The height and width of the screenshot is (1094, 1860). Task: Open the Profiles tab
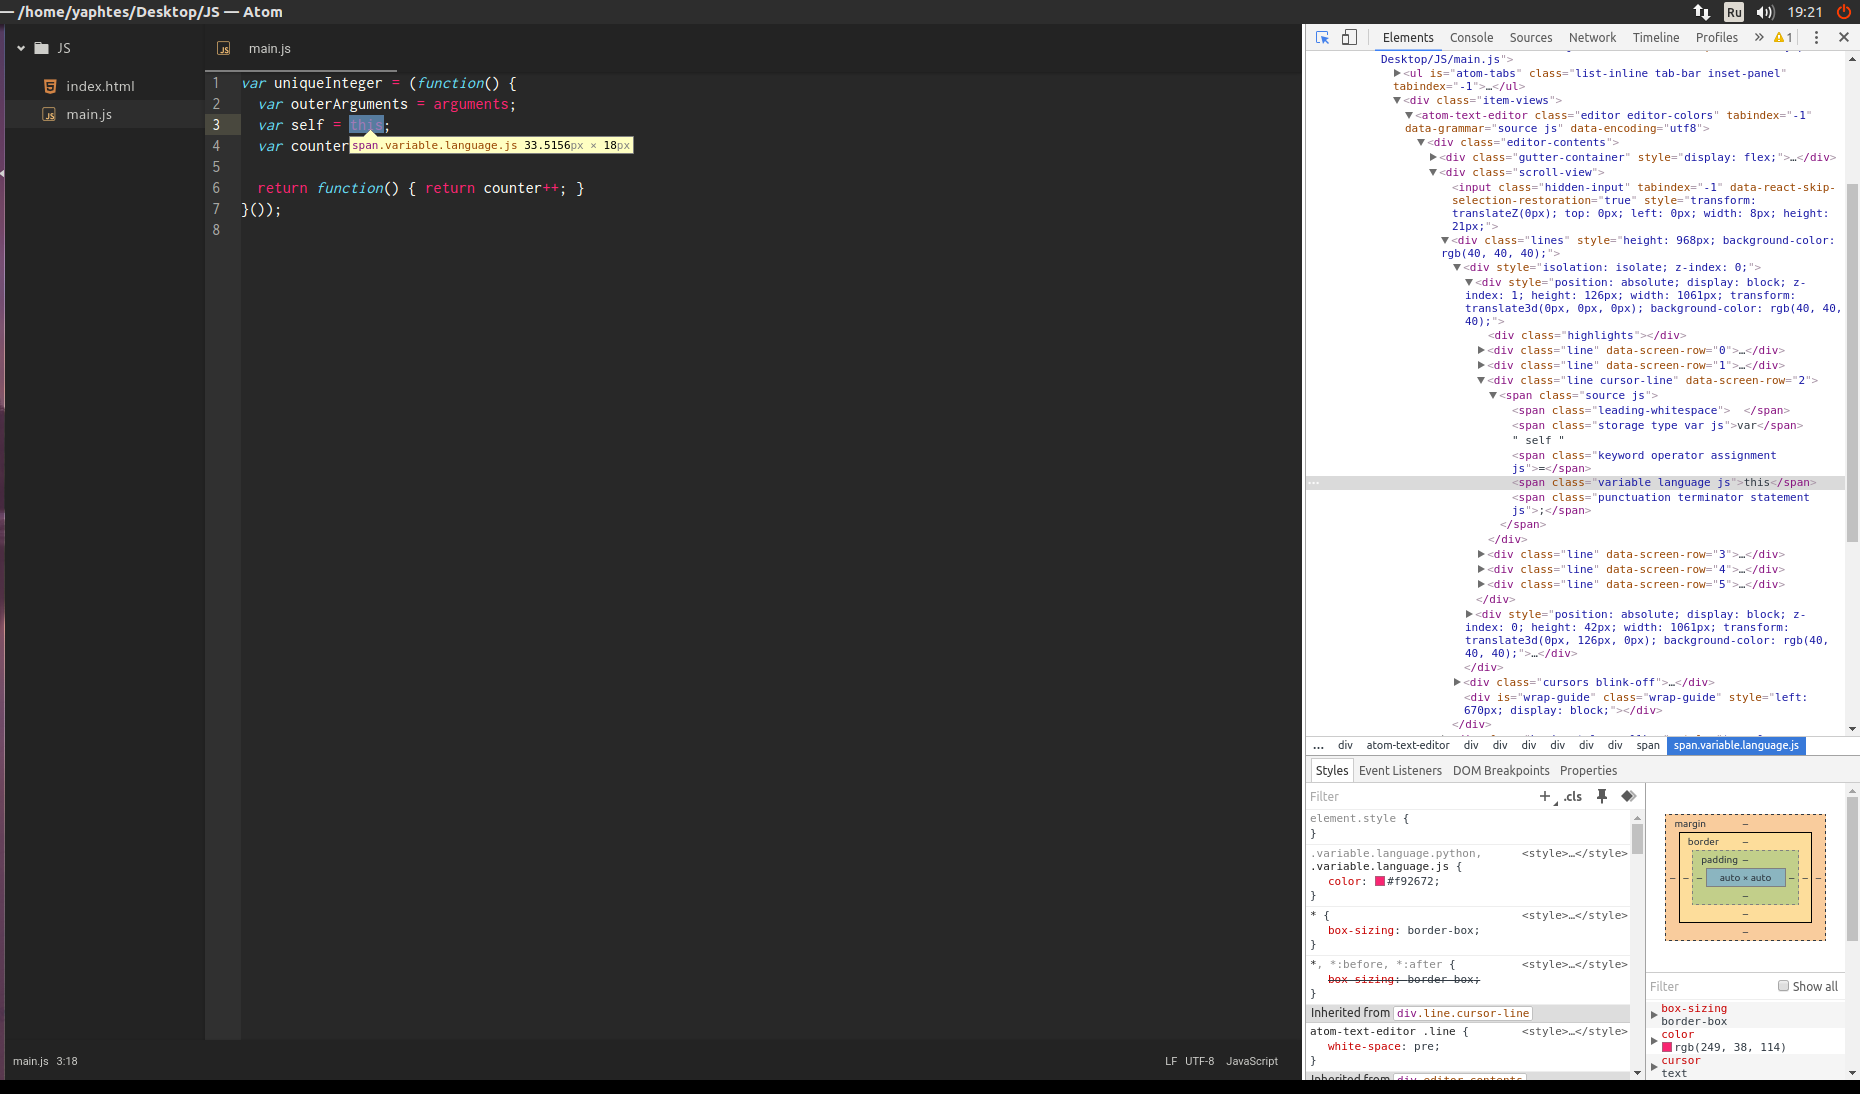[1717, 37]
